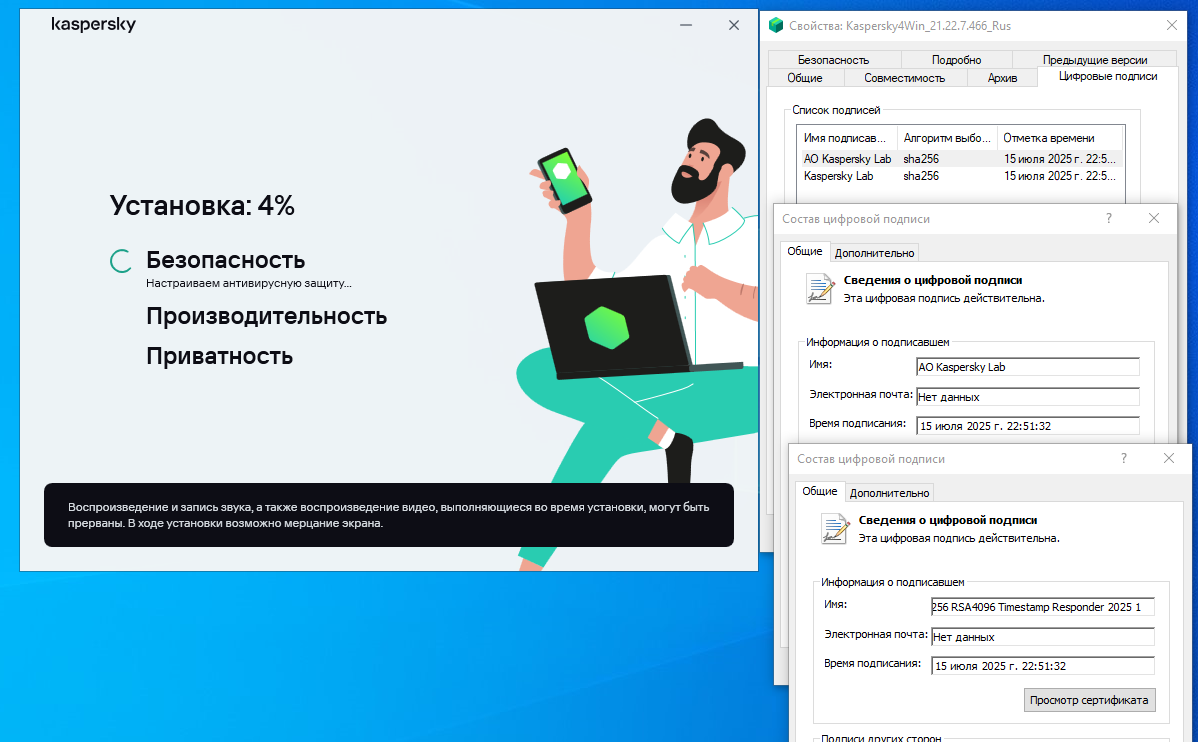Click the help question mark in lower Состав dialog
Screen dimensions: 1198x742
pyautogui.click(x=1124, y=458)
